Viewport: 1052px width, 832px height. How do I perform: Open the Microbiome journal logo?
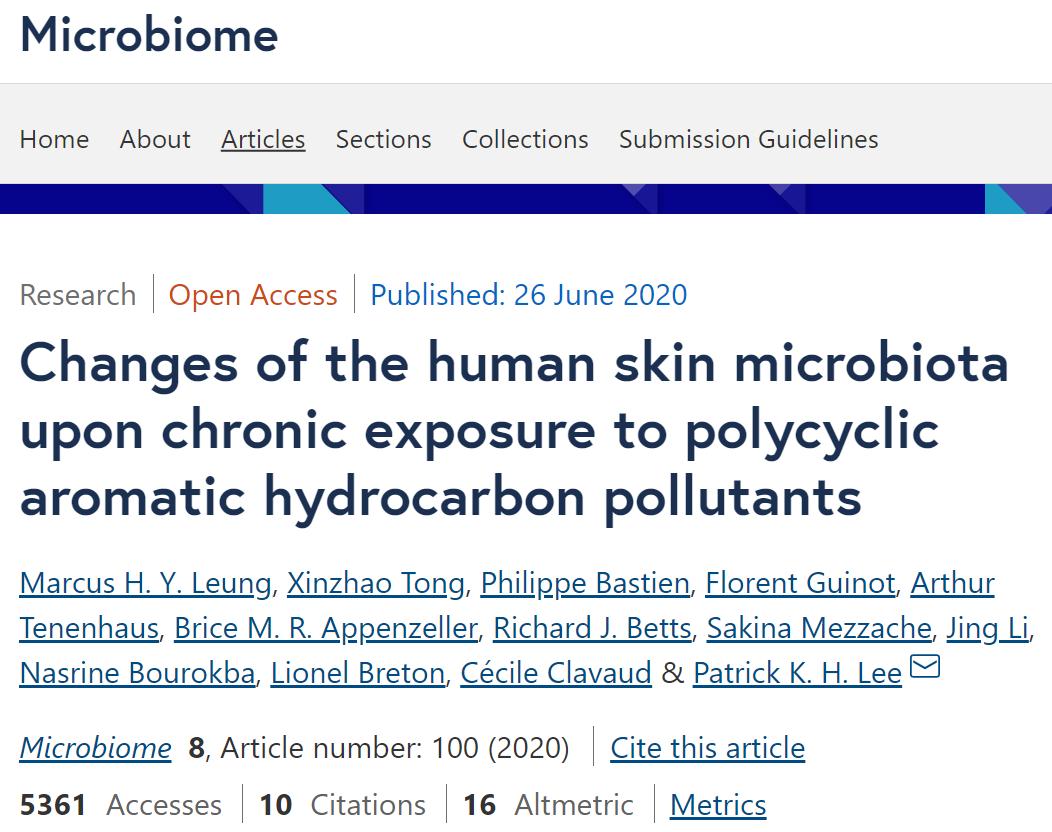point(149,34)
